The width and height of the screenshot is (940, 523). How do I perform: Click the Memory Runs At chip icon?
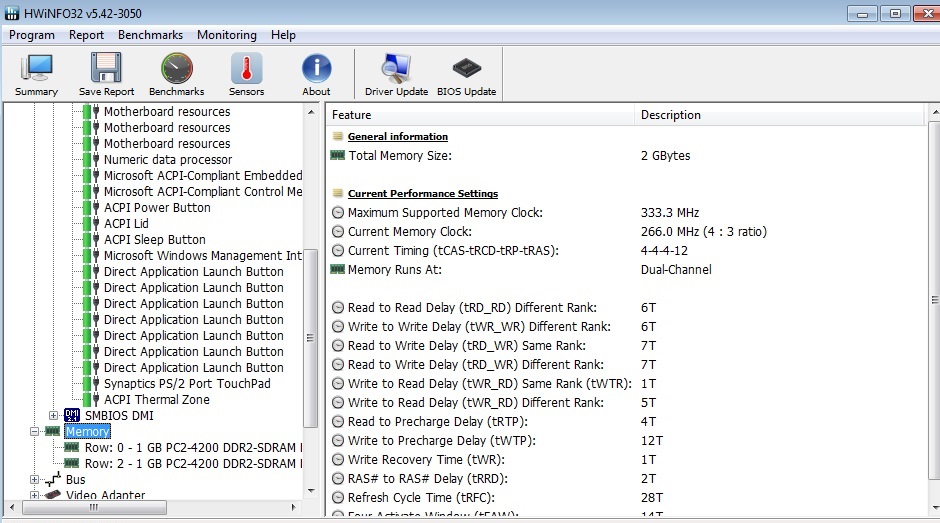coord(338,269)
